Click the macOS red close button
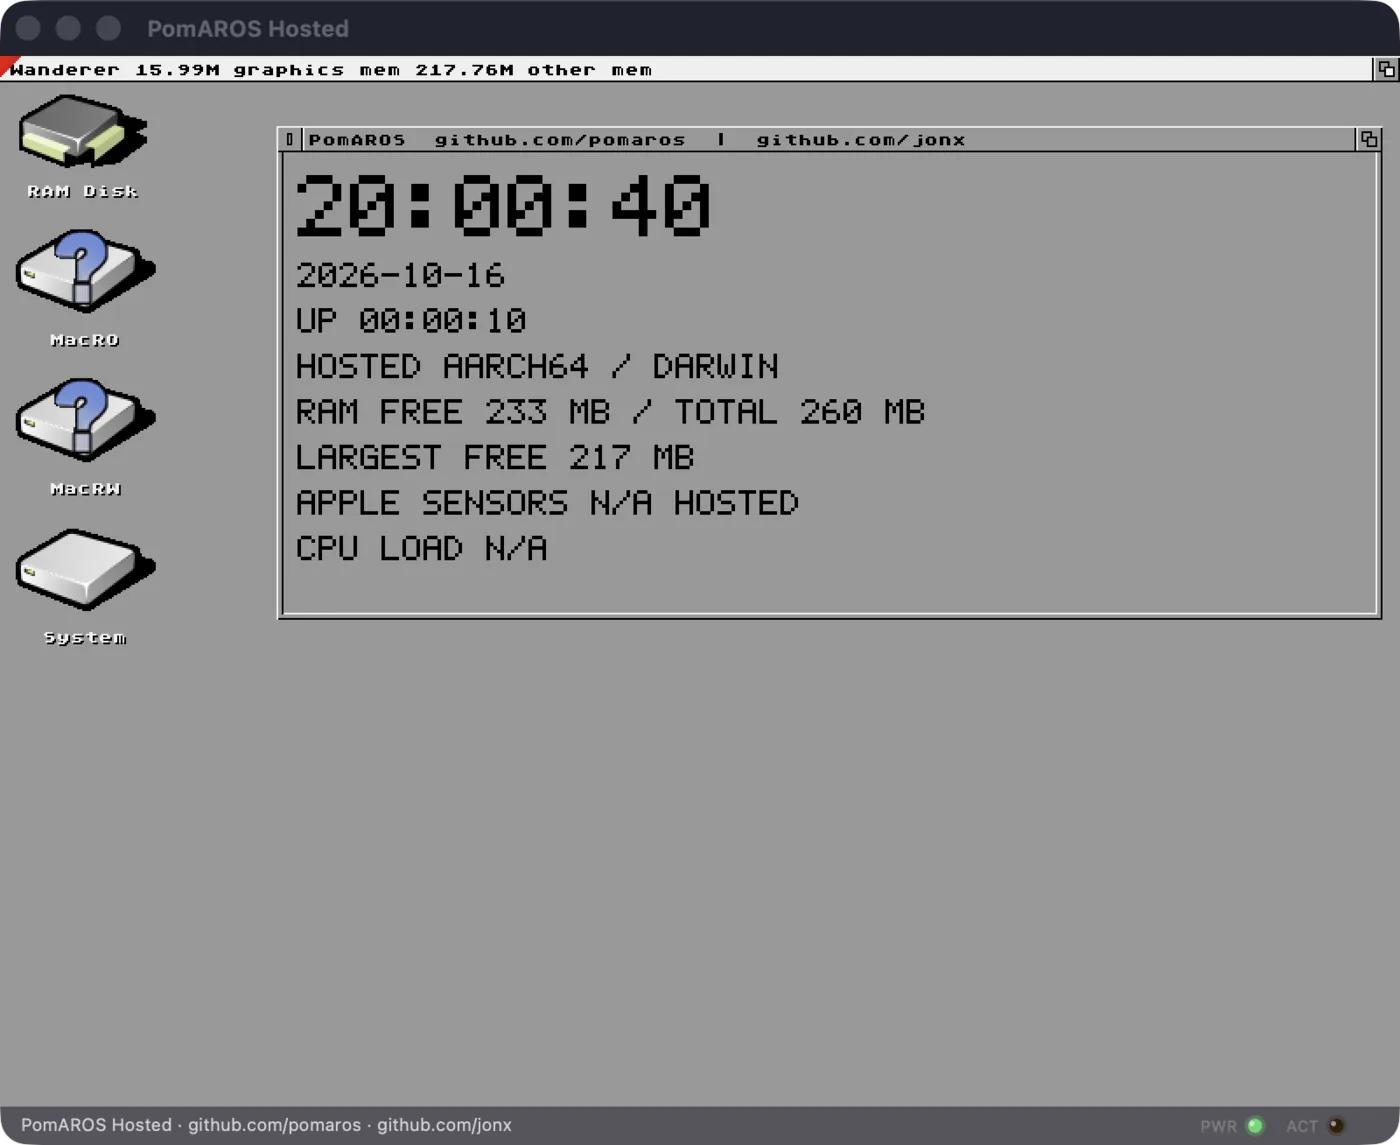Viewport: 1400px width, 1145px height. (28, 28)
